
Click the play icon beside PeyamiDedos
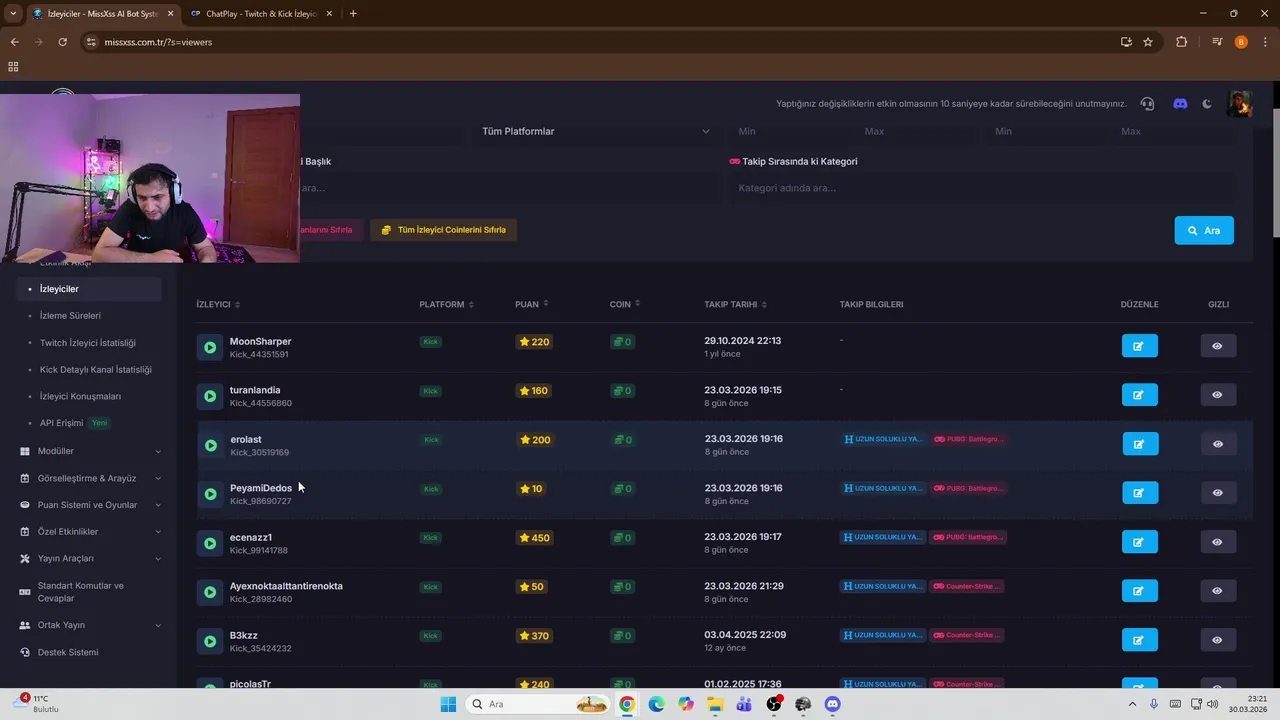click(x=210, y=494)
